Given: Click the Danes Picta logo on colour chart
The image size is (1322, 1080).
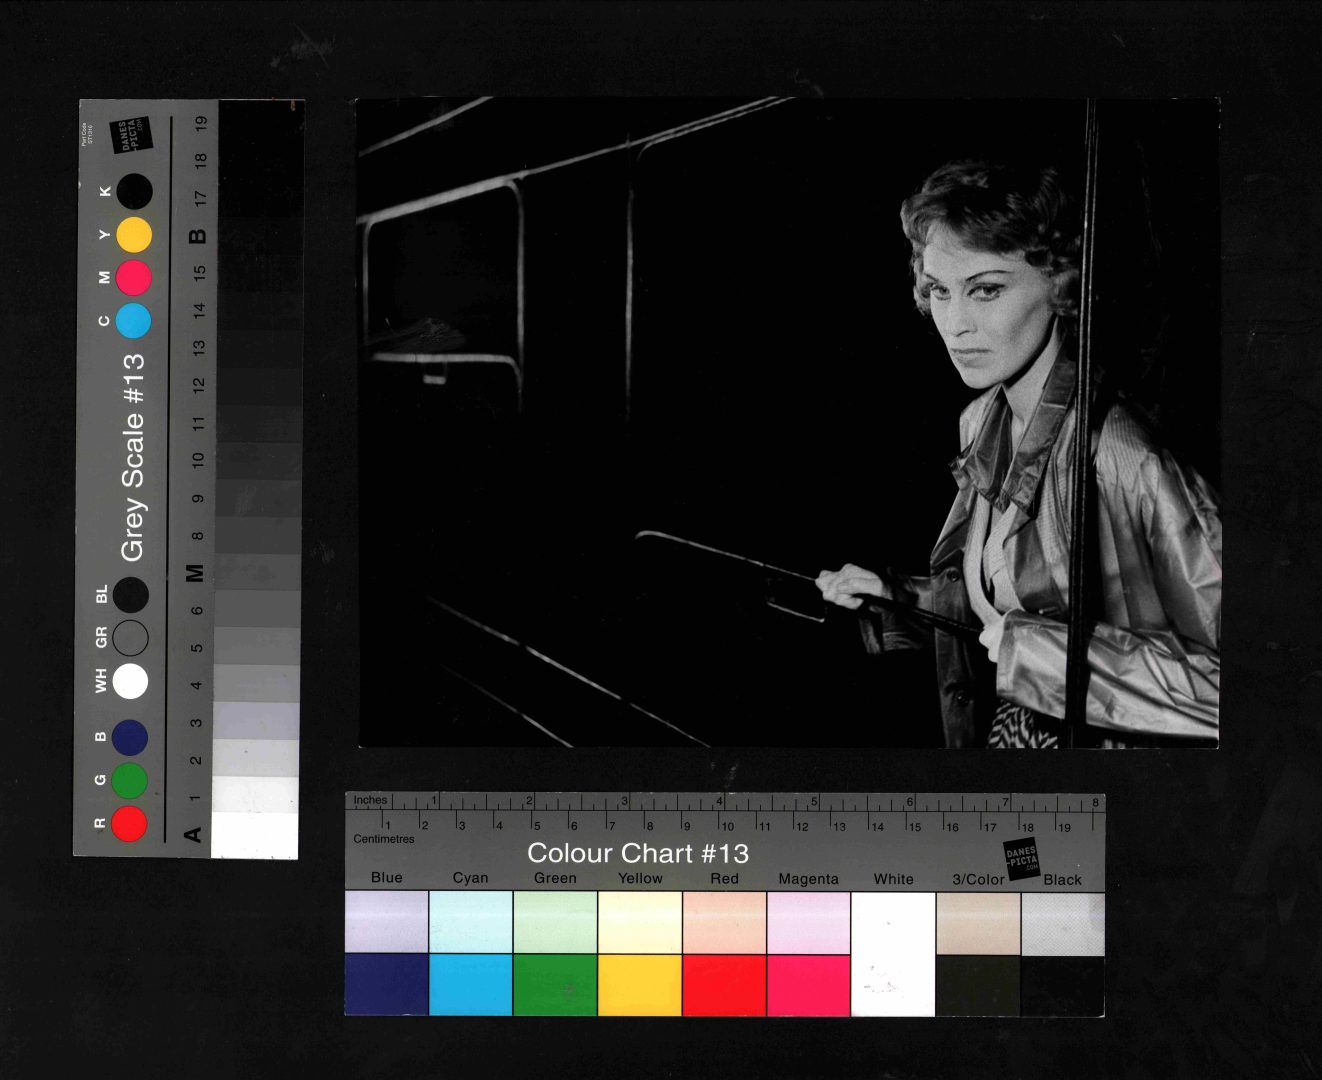Looking at the screenshot, I should click(x=1021, y=859).
